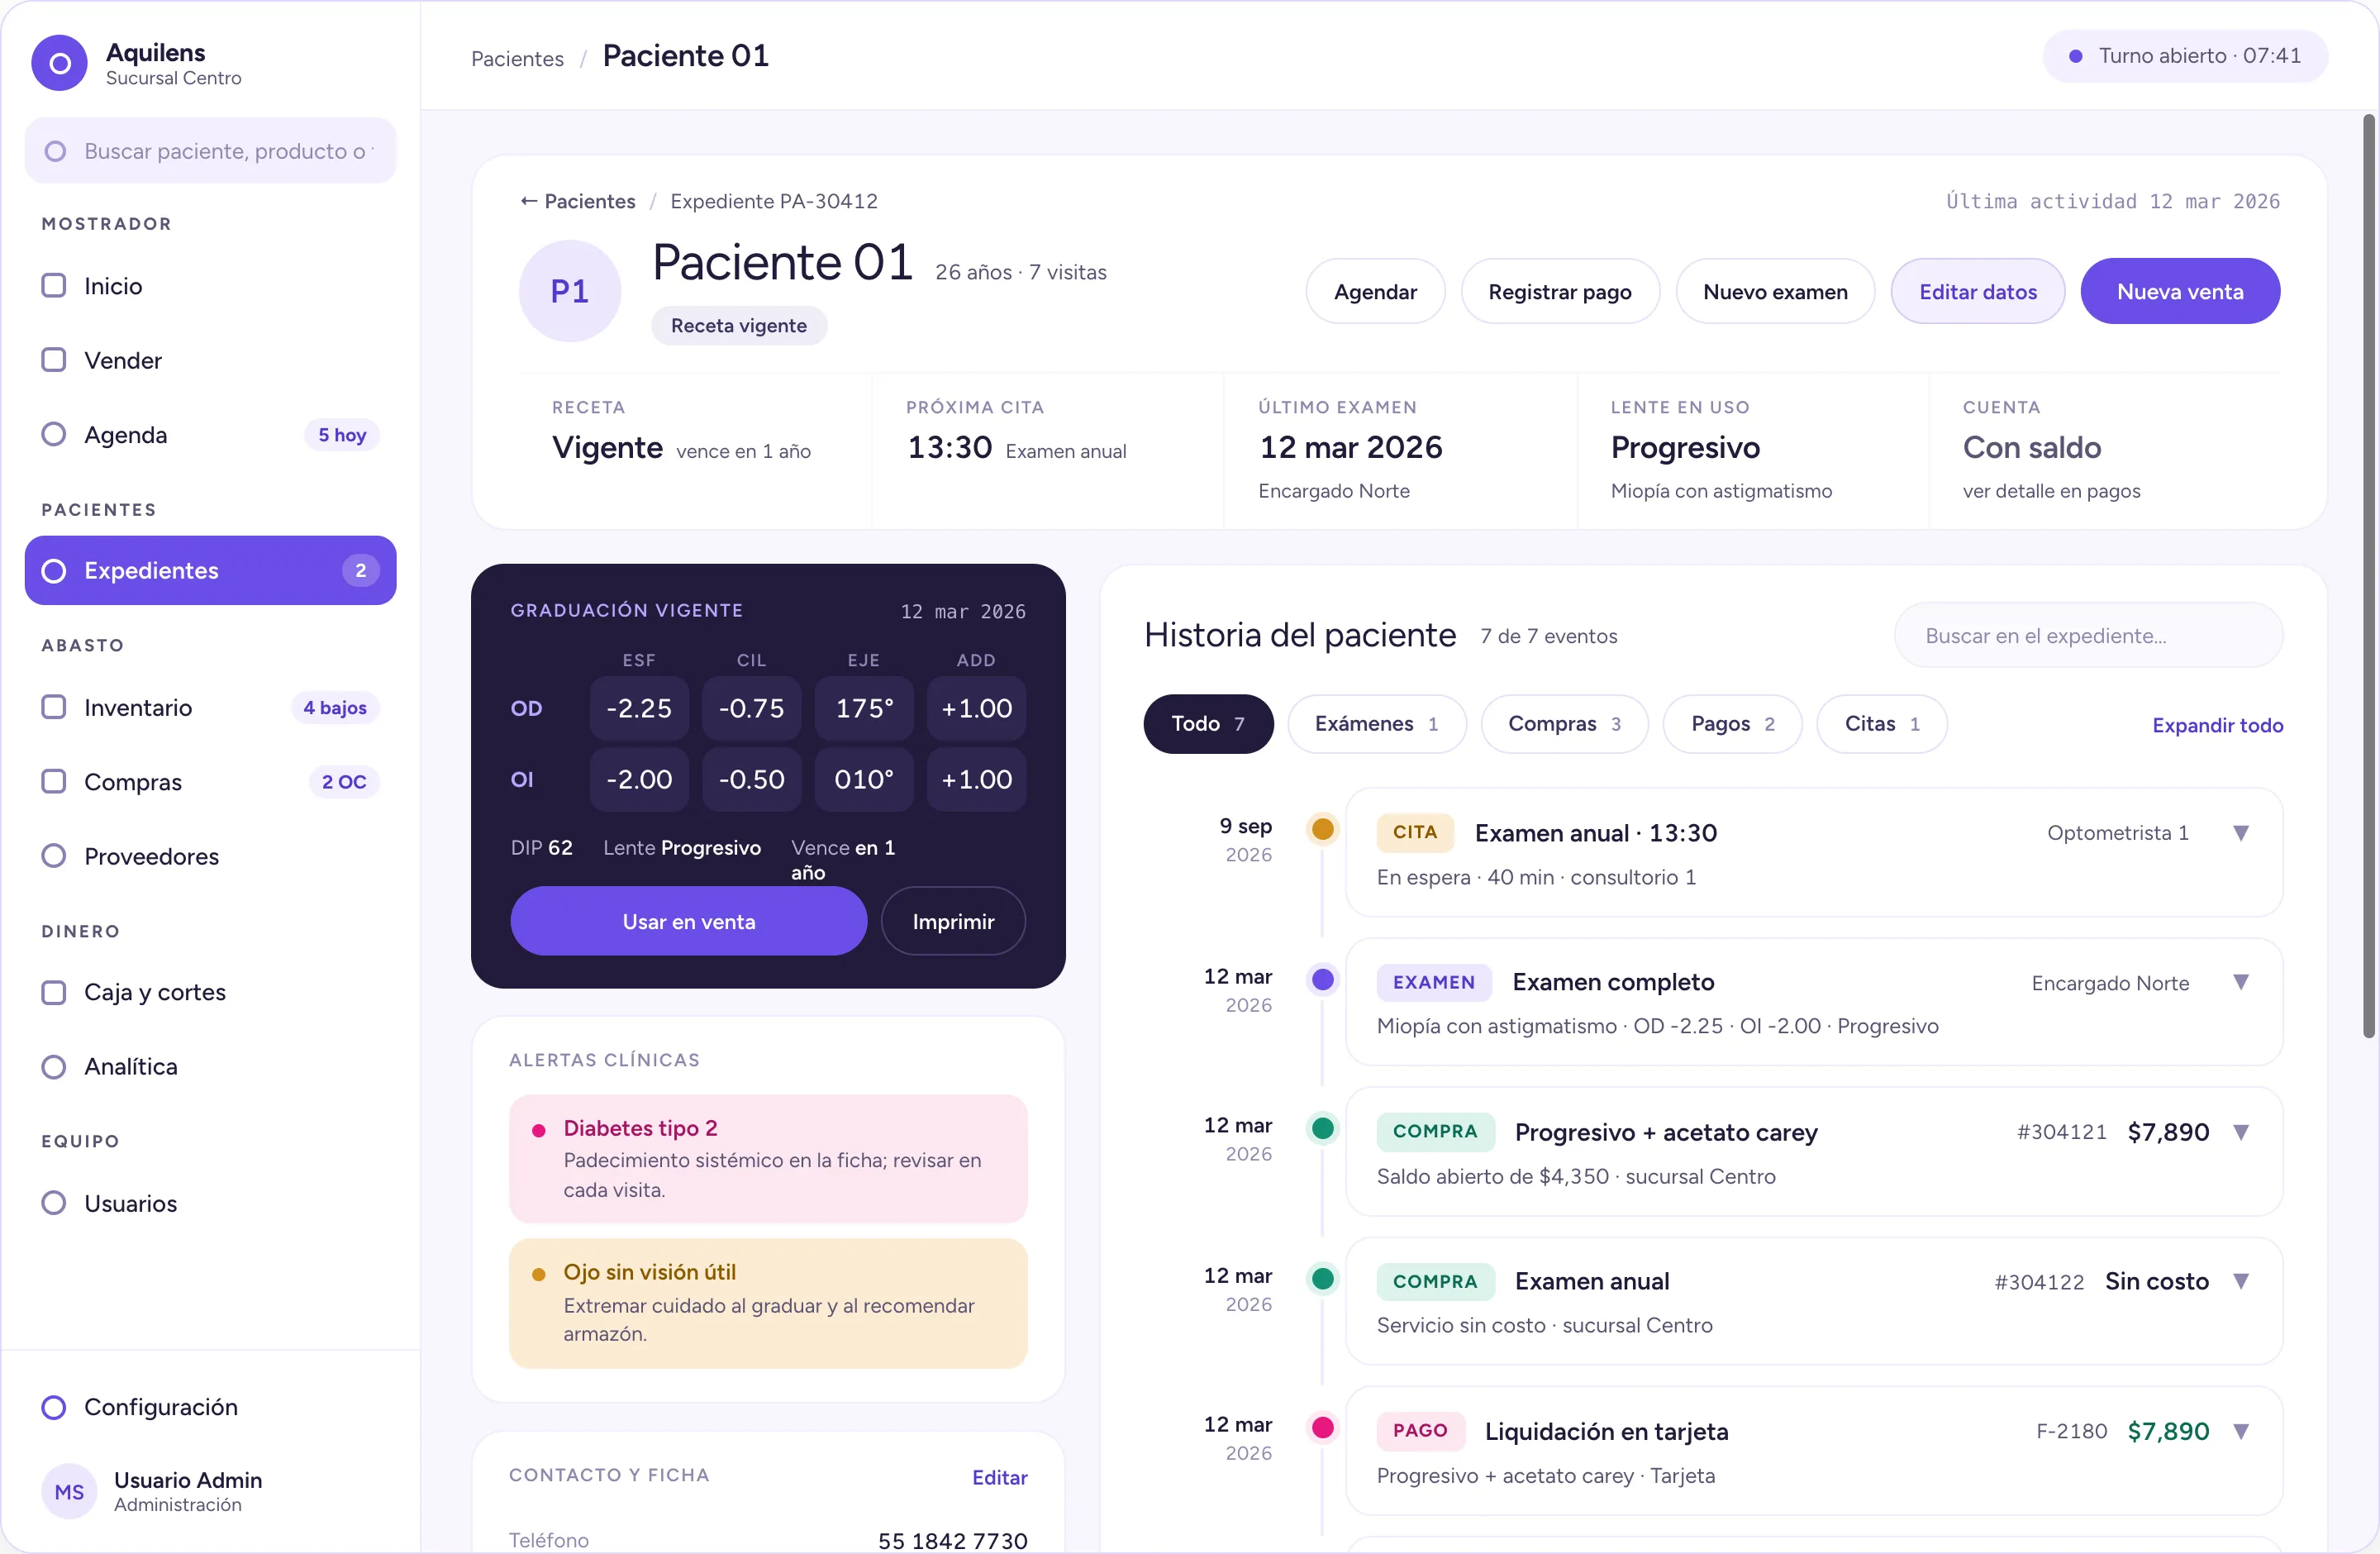This screenshot has width=2380, height=1554.
Task: Expand the Examen completo event
Action: pyautogui.click(x=2241, y=982)
